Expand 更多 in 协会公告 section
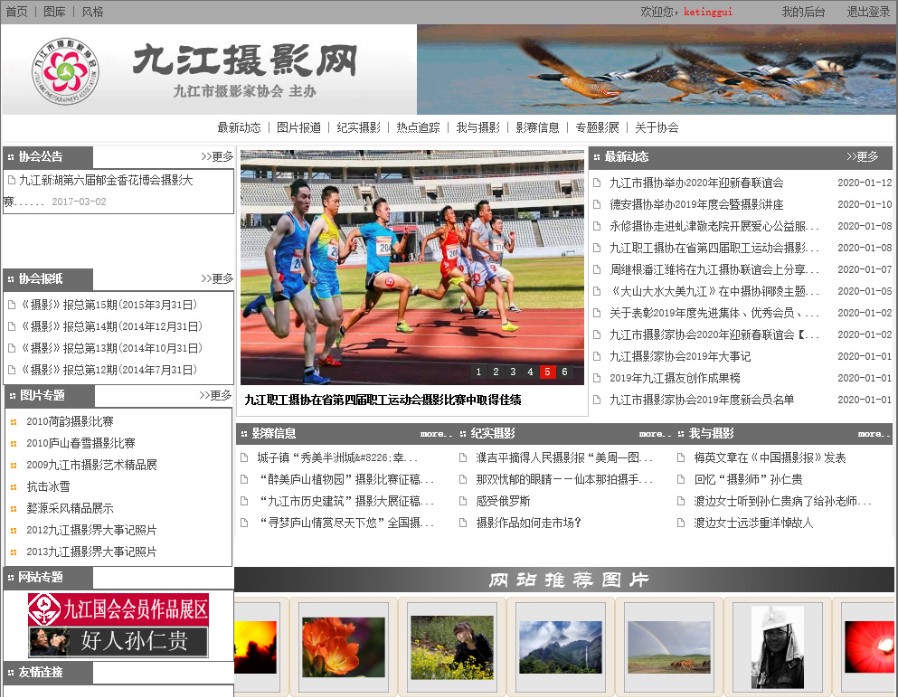The image size is (898, 697). pos(217,157)
